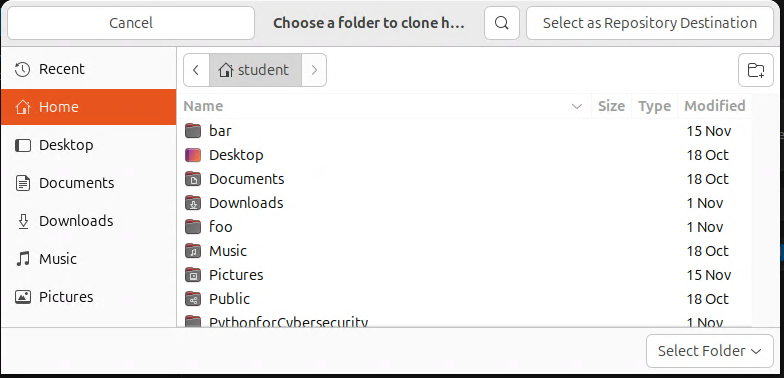The width and height of the screenshot is (784, 378).
Task: Click the 18 Oct date of Music row
Action: point(708,251)
